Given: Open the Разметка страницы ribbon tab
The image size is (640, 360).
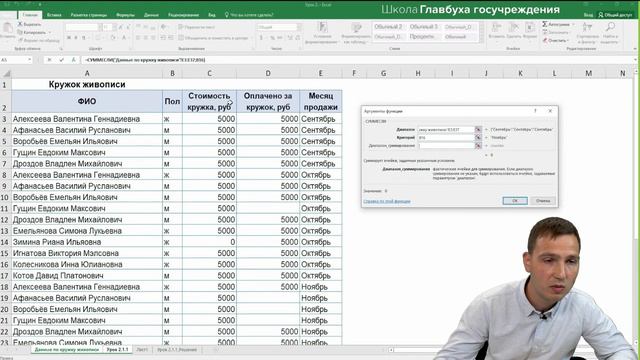Looking at the screenshot, I should point(89,15).
